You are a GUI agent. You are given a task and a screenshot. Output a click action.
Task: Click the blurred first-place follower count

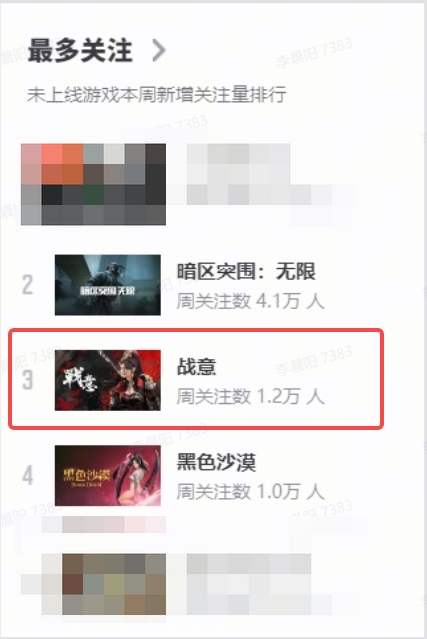click(260, 195)
